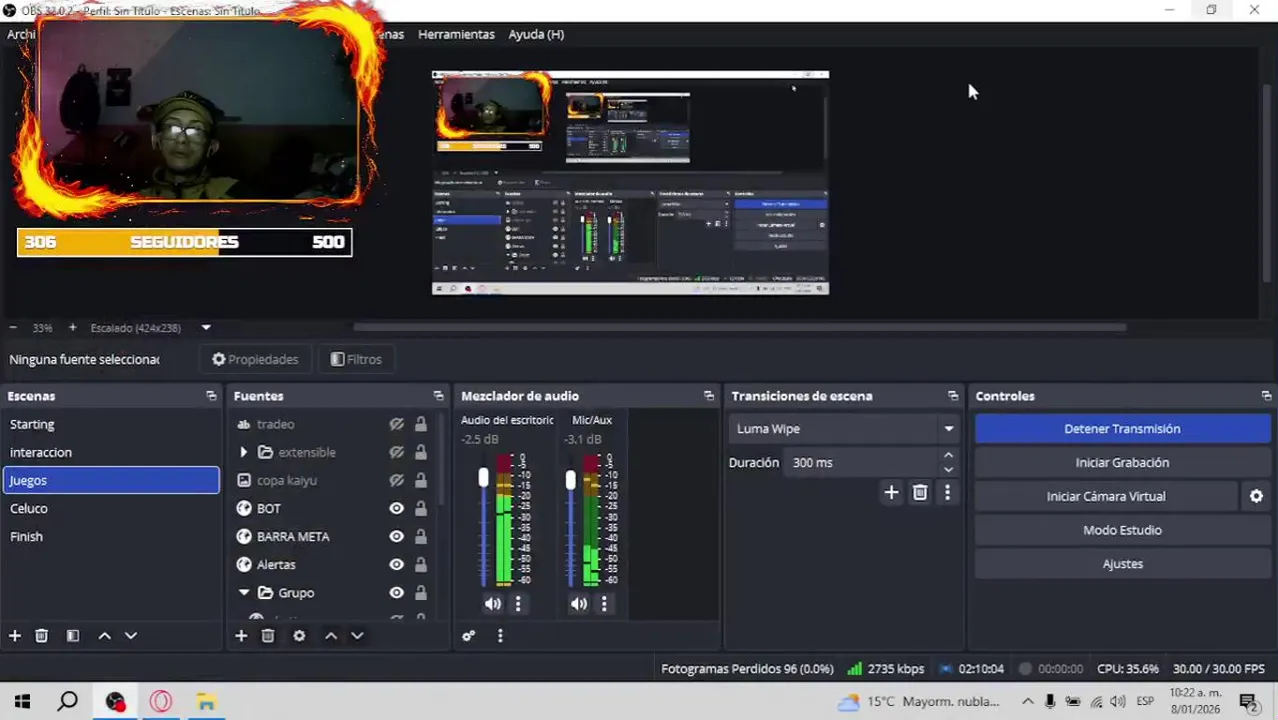Undock the Controles panel
This screenshot has width=1278, height=720.
[x=1266, y=396]
